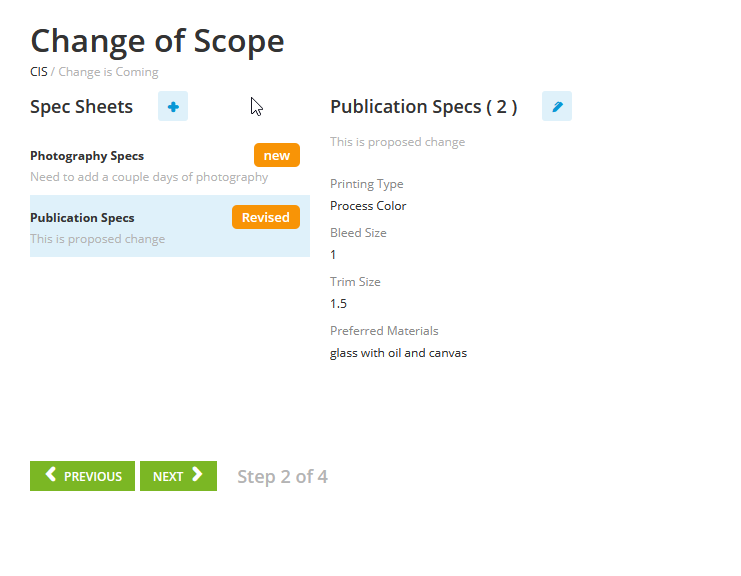Click the 'Spec Sheets' heading

81,107
